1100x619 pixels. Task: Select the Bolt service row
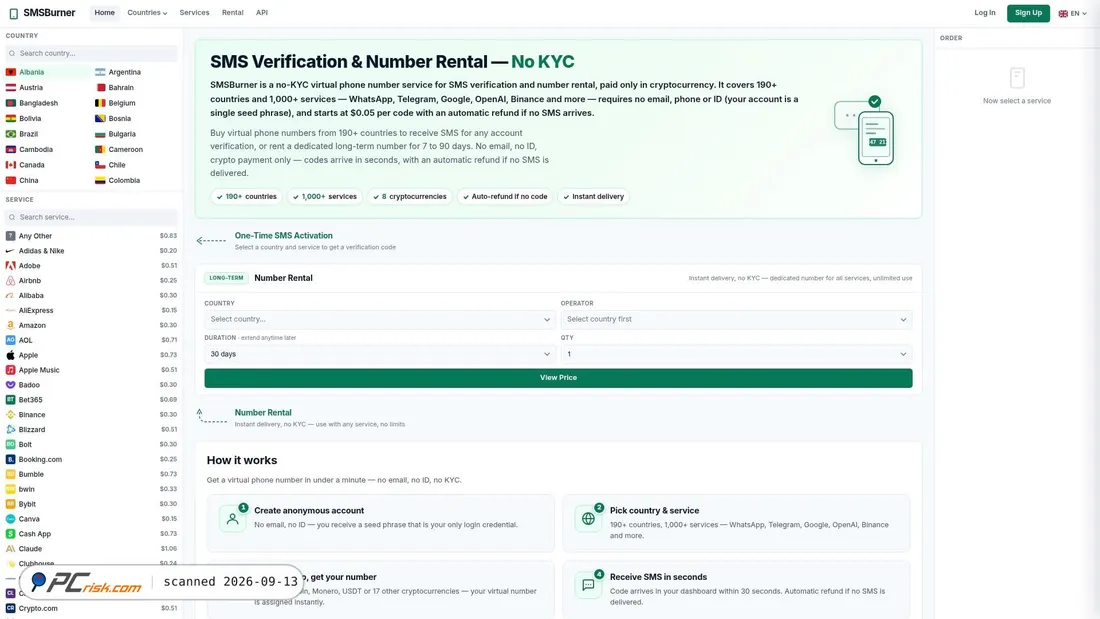[91, 444]
